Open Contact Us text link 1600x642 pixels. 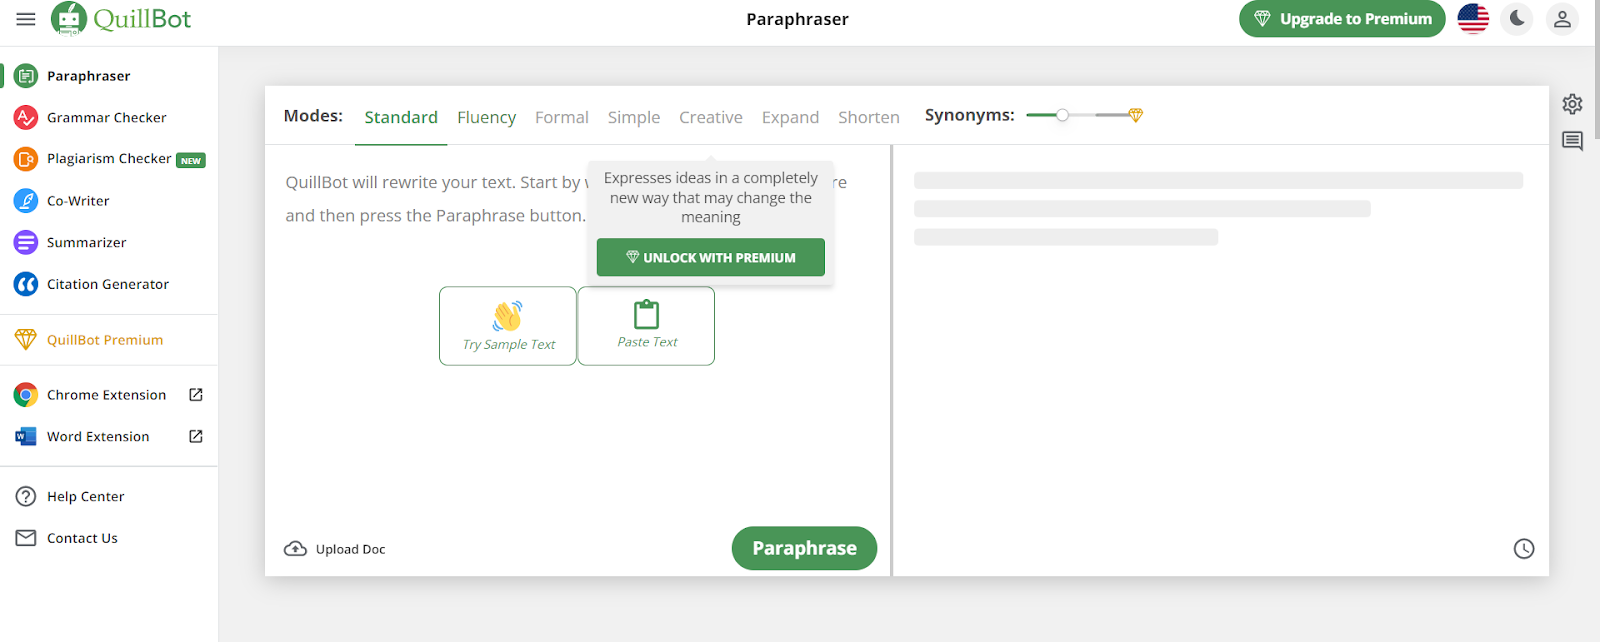pyautogui.click(x=82, y=538)
